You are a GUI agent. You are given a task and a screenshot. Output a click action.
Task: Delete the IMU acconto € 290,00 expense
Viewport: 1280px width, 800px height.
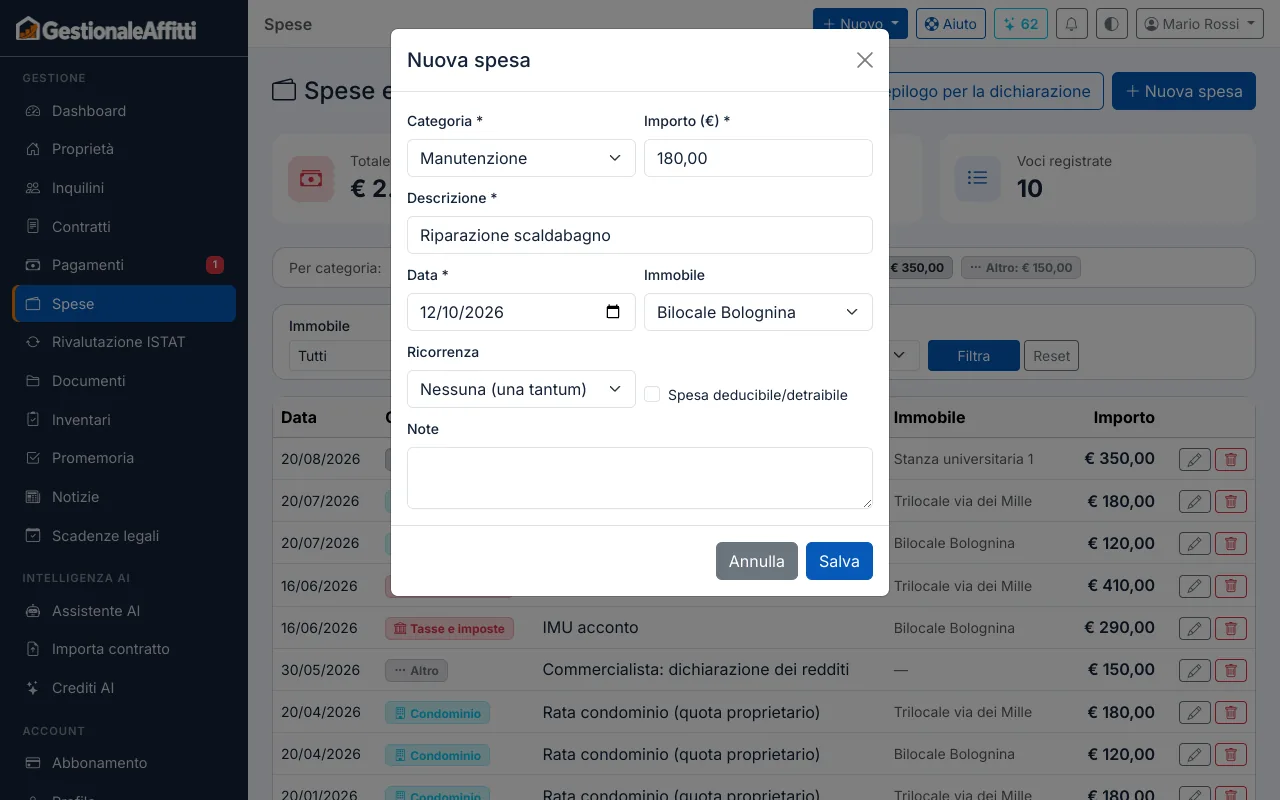coord(1231,628)
